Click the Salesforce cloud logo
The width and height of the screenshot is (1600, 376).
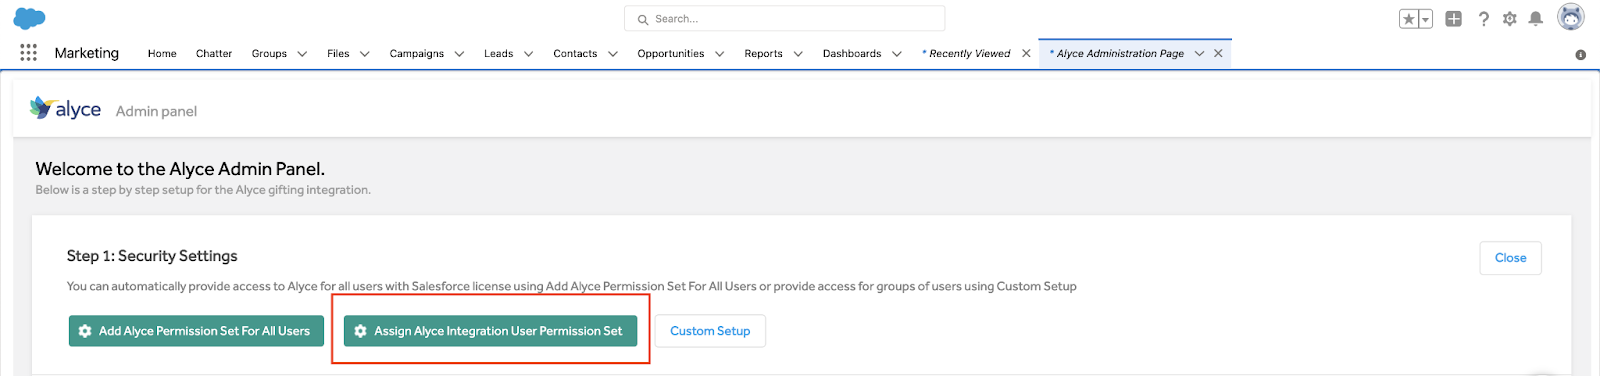click(x=29, y=18)
